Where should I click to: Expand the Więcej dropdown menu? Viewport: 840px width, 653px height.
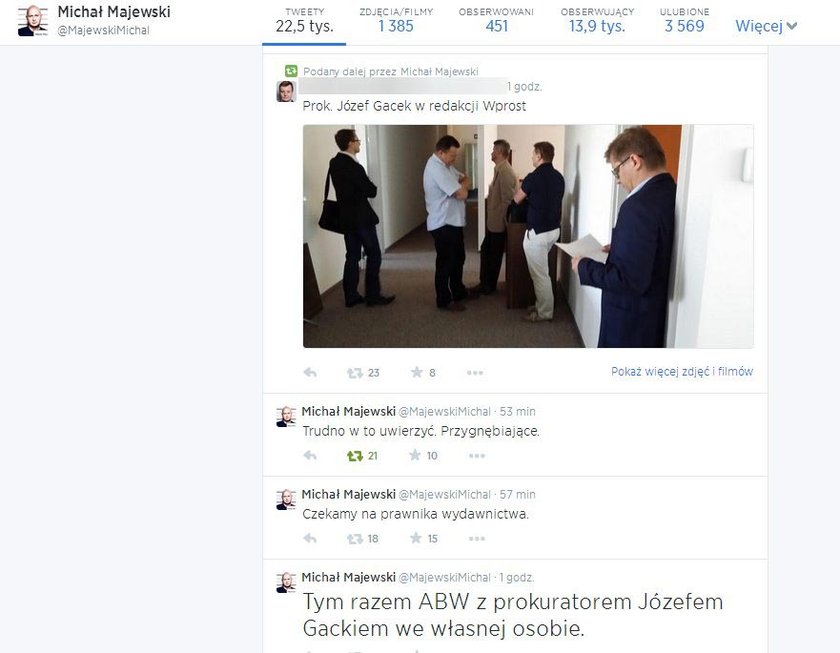pyautogui.click(x=766, y=26)
